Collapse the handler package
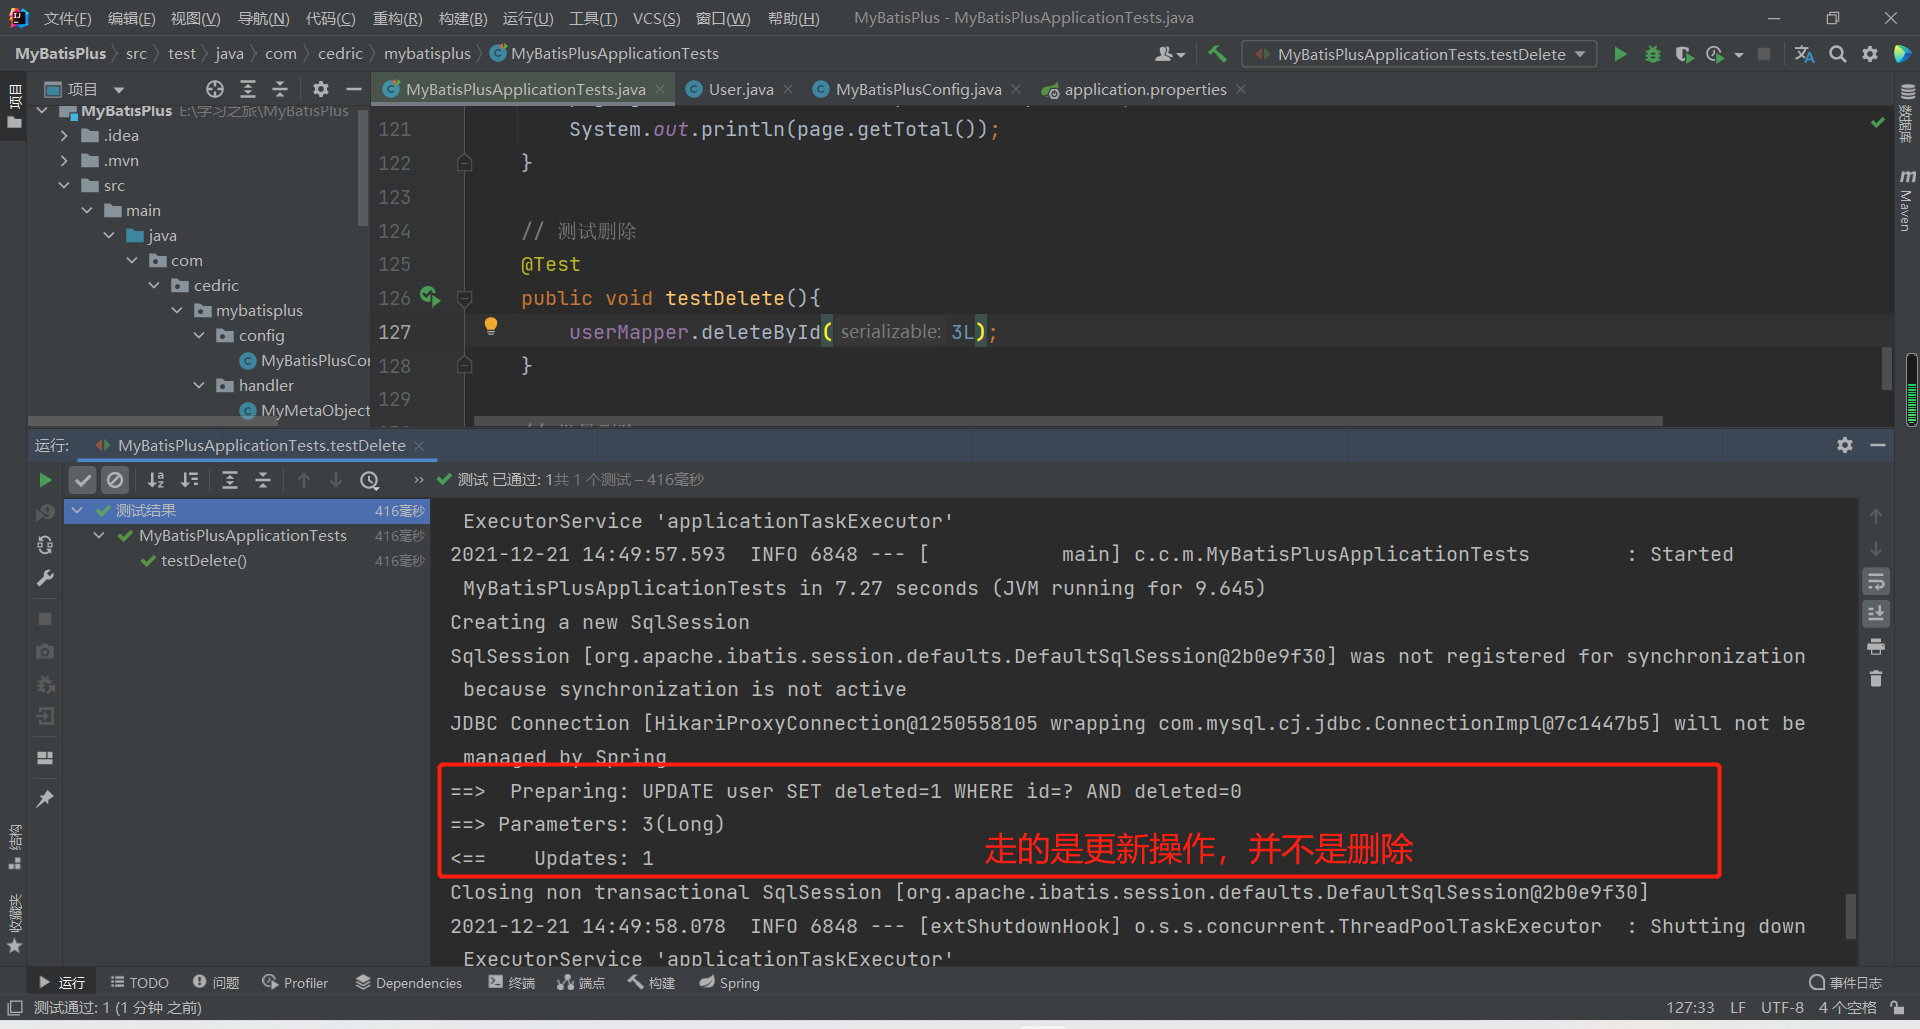1920x1029 pixels. (x=199, y=385)
